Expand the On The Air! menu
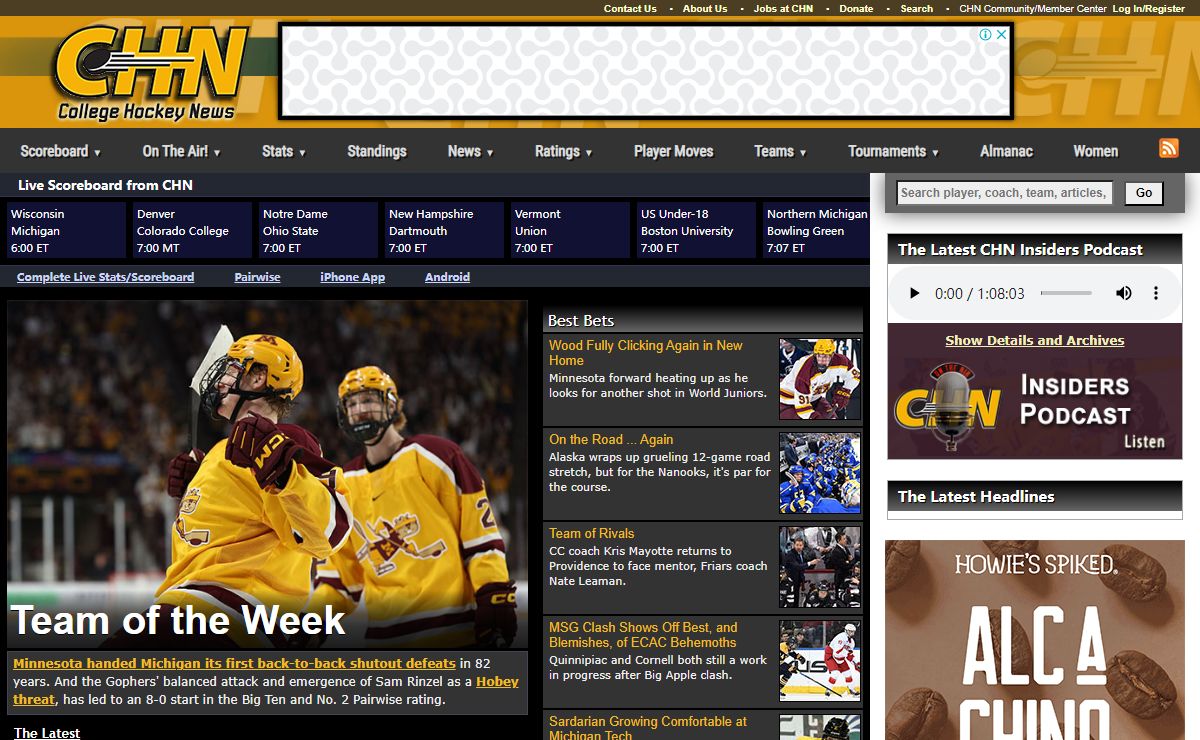 [182, 151]
